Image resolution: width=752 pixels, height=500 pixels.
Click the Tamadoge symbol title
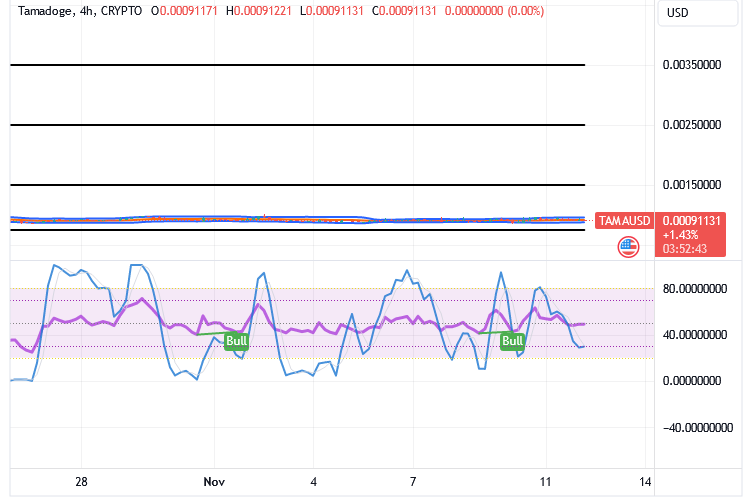46,11
